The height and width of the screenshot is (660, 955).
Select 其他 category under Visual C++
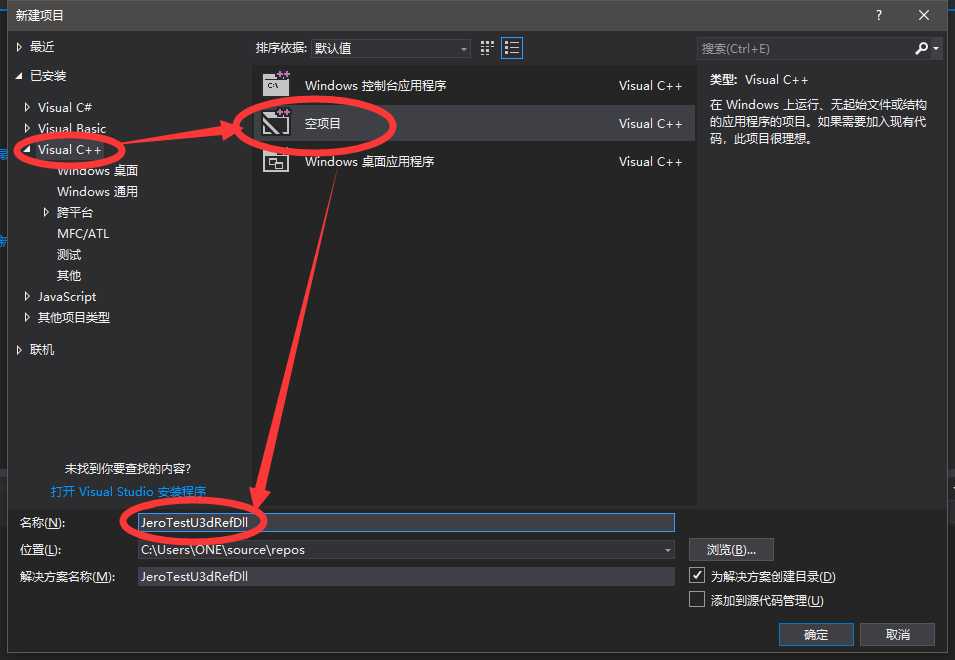69,275
